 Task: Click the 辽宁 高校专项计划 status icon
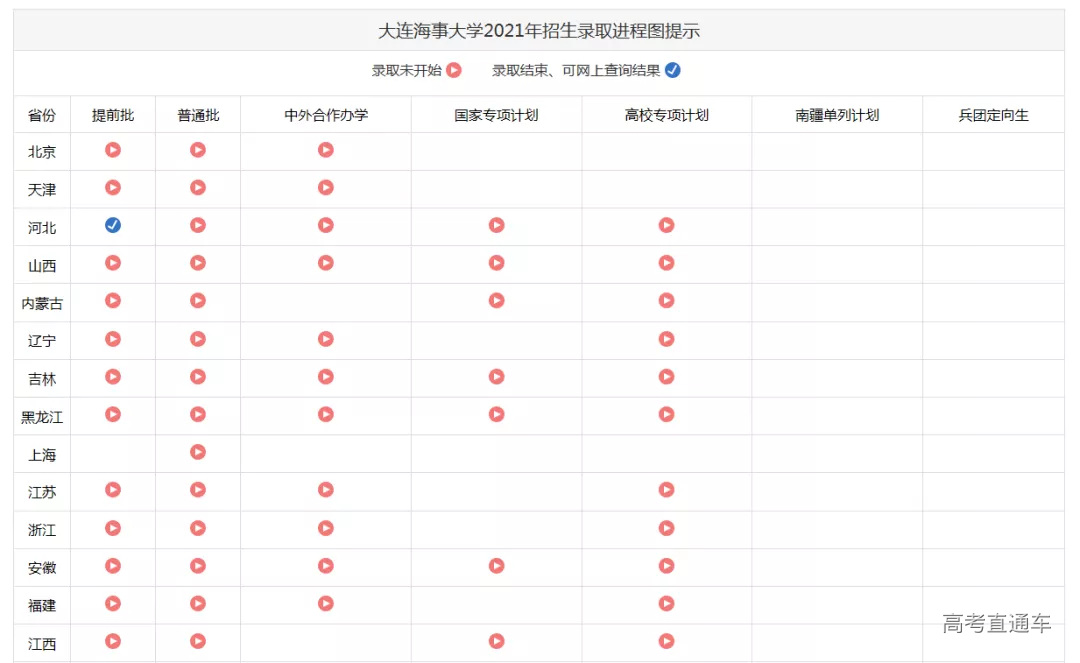(666, 339)
